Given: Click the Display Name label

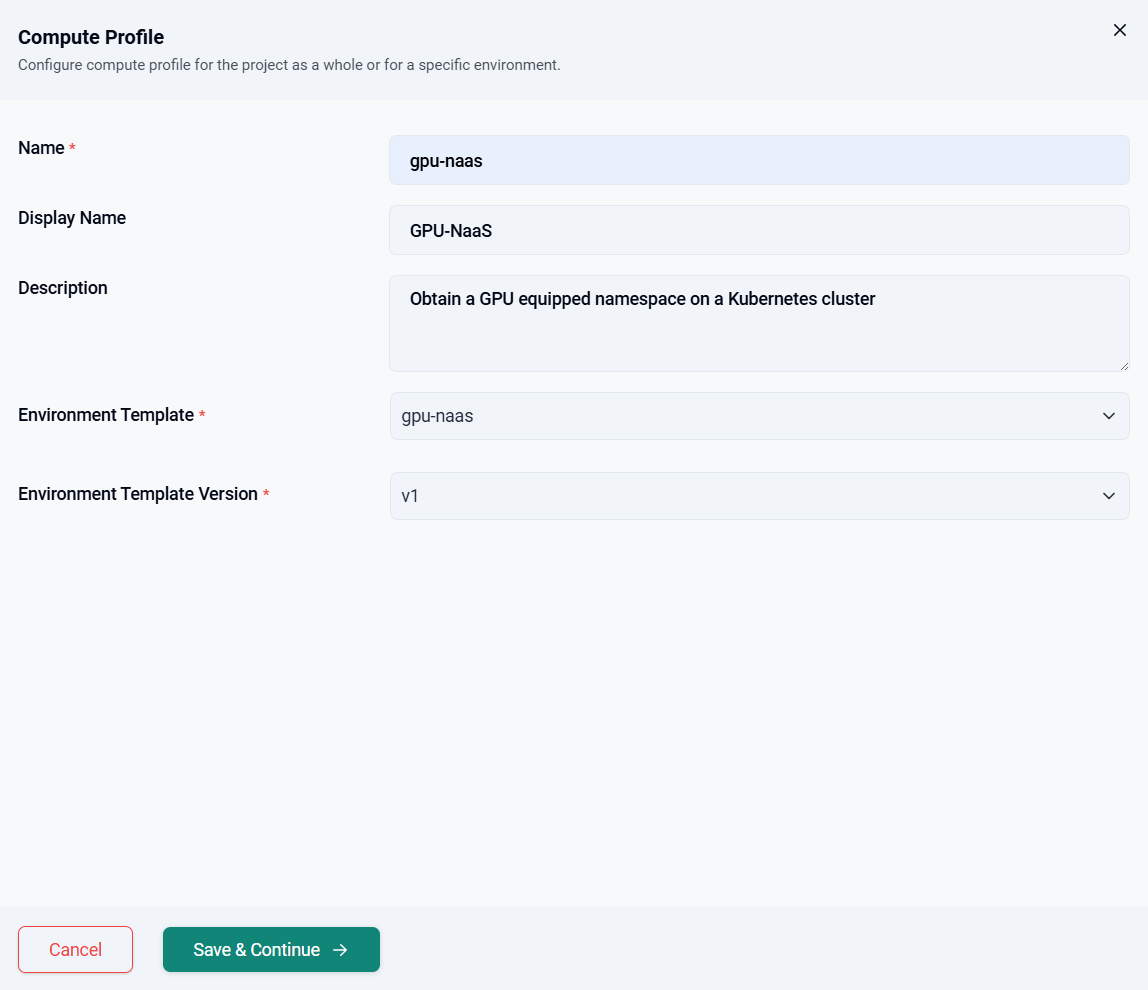Looking at the screenshot, I should coord(72,218).
